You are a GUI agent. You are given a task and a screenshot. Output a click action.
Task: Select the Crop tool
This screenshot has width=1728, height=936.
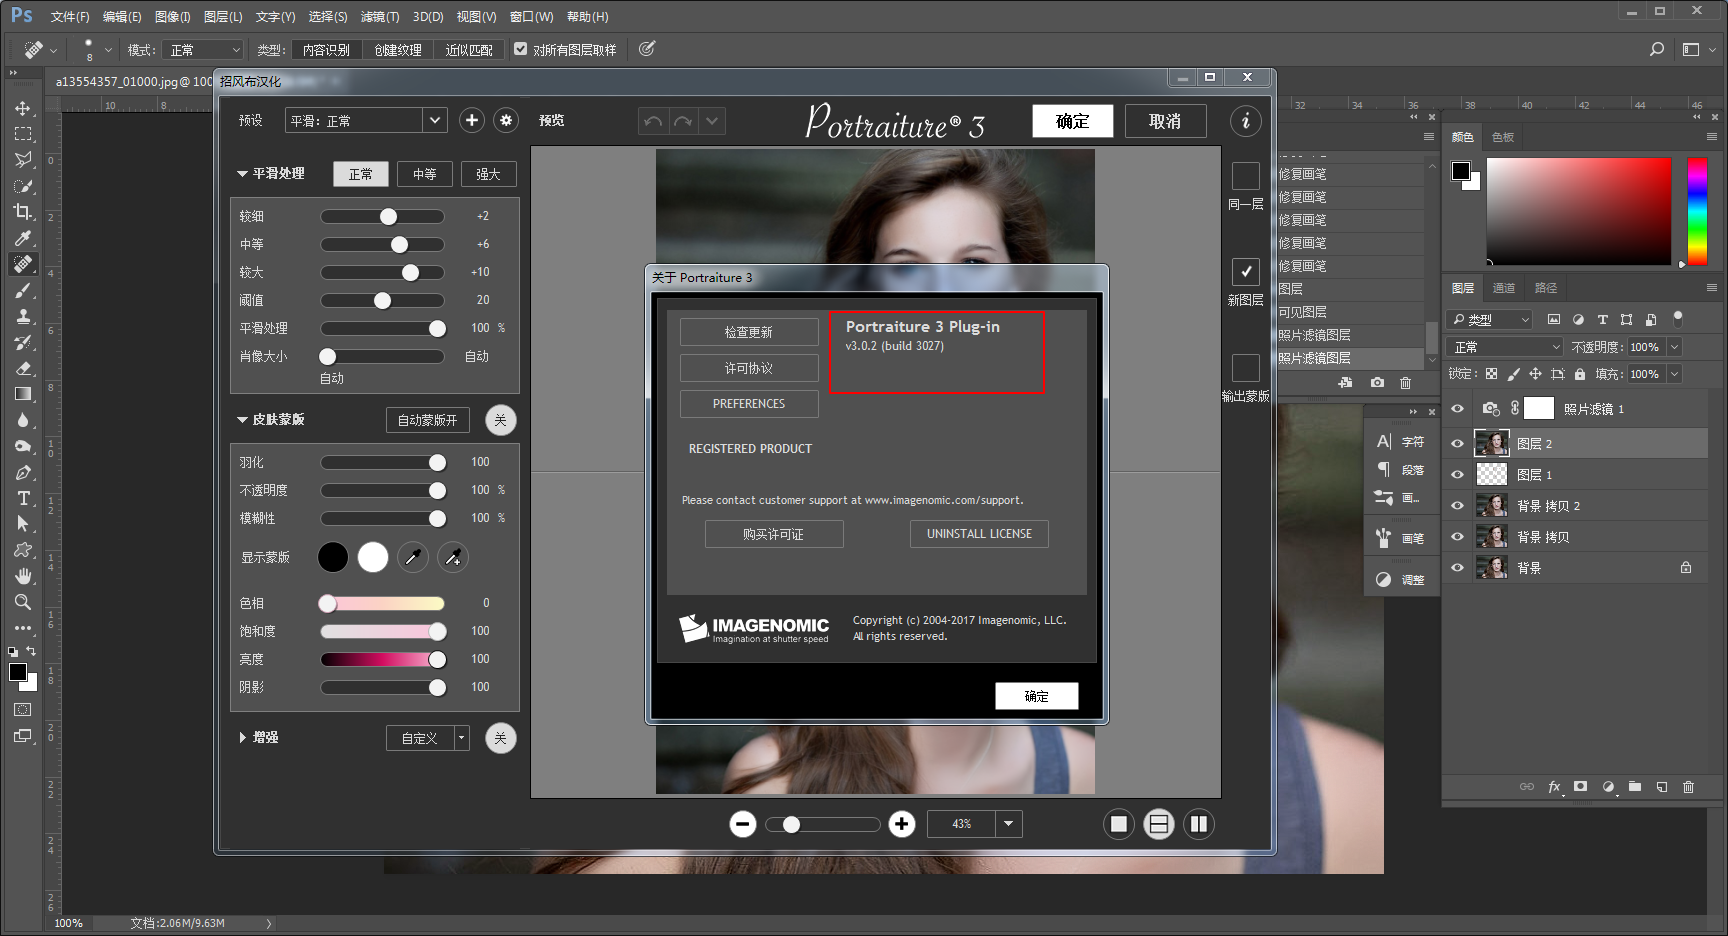pyautogui.click(x=22, y=212)
